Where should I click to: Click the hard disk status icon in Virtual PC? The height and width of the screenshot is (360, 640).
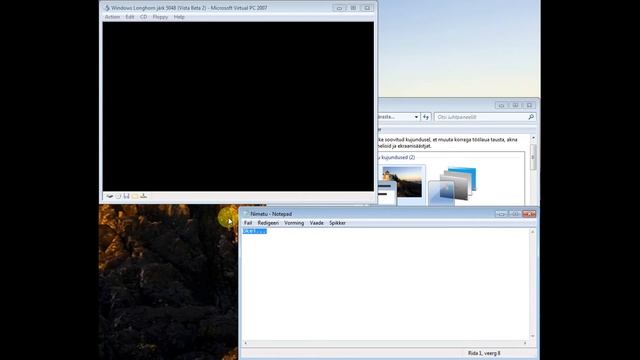point(110,196)
